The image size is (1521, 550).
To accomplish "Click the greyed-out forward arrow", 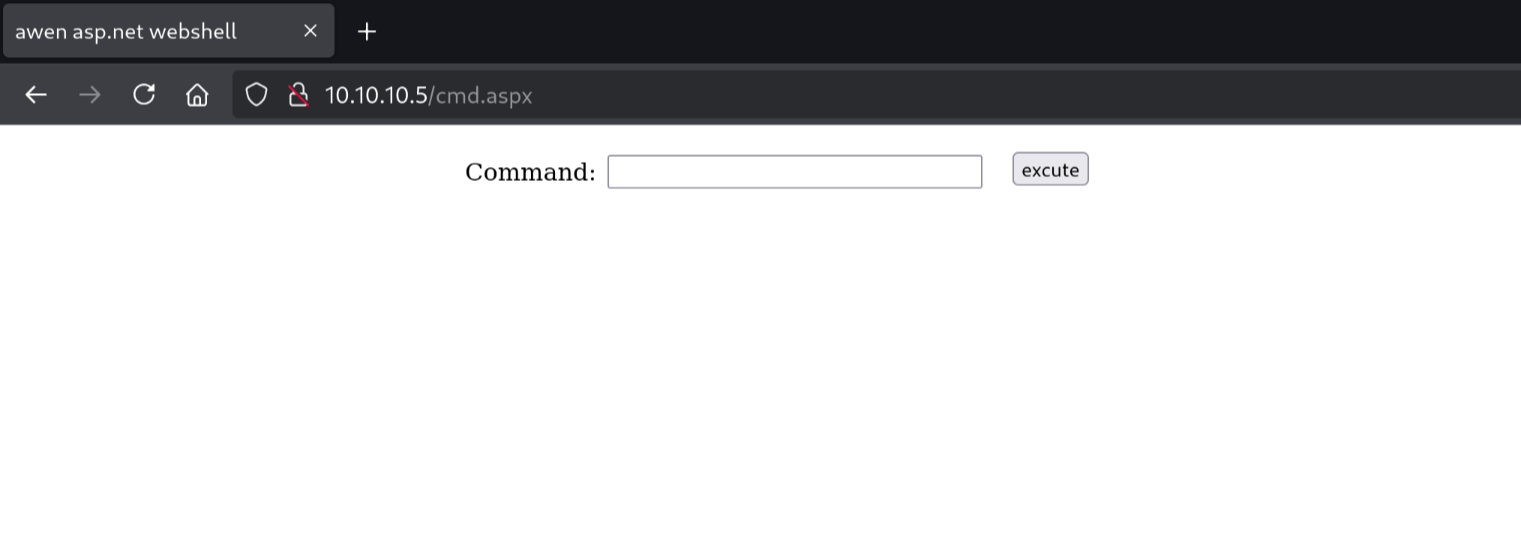I will (x=90, y=95).
